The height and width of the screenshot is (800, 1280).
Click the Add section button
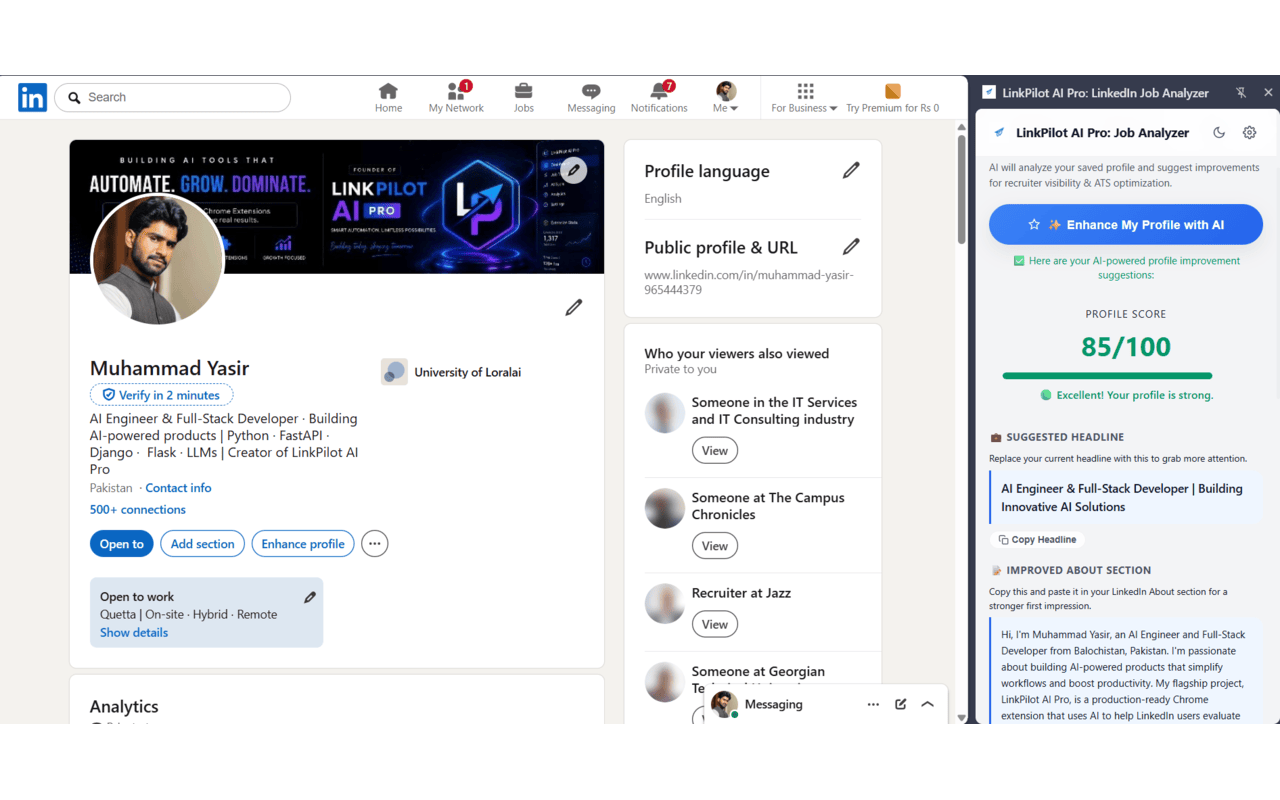click(x=202, y=544)
